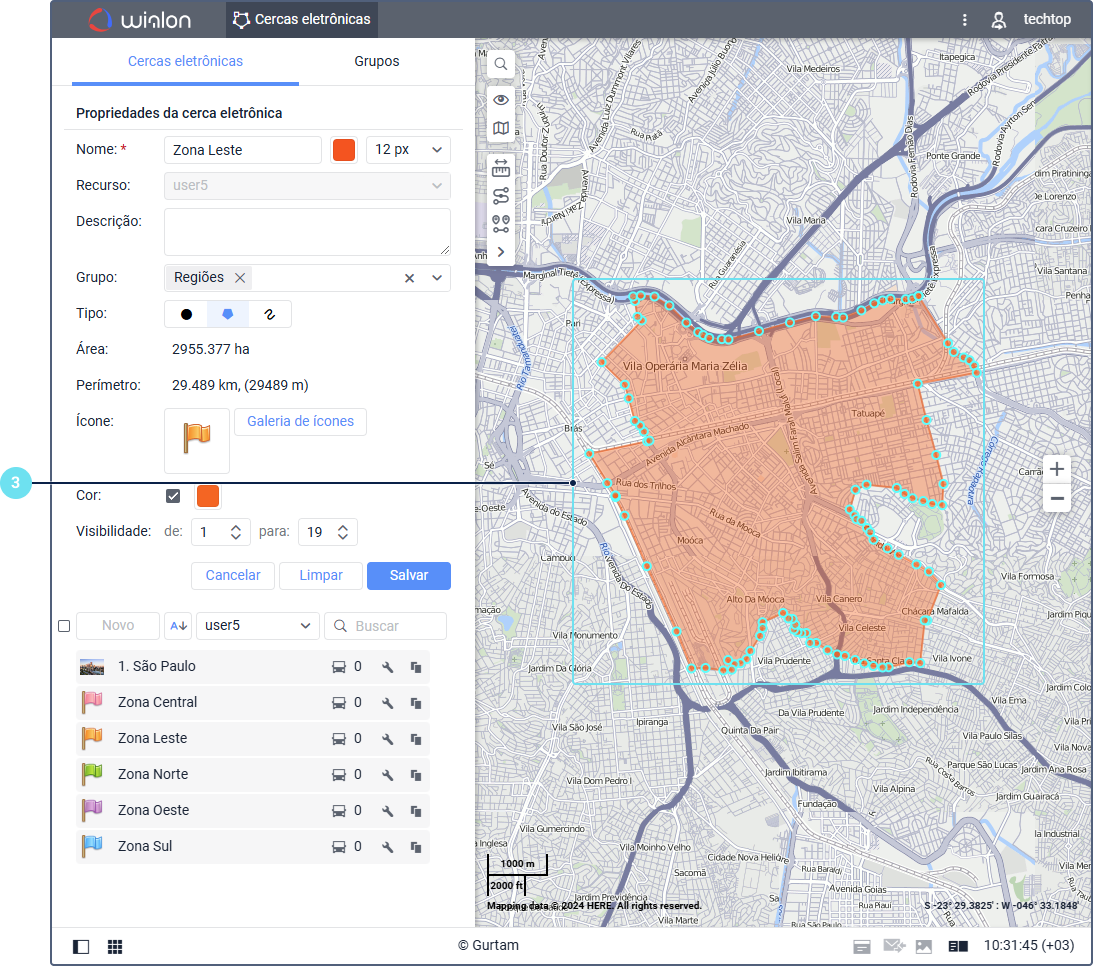Image resolution: width=1093 pixels, height=966 pixels.
Task: Click the orange swatch beside Nome
Action: [x=344, y=150]
